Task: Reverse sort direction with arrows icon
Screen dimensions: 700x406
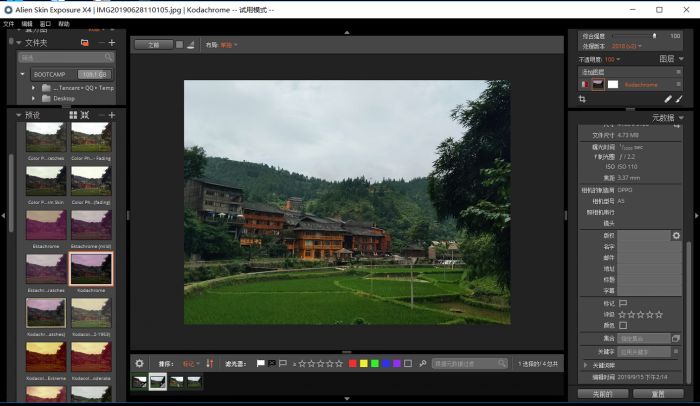Action: click(x=210, y=363)
